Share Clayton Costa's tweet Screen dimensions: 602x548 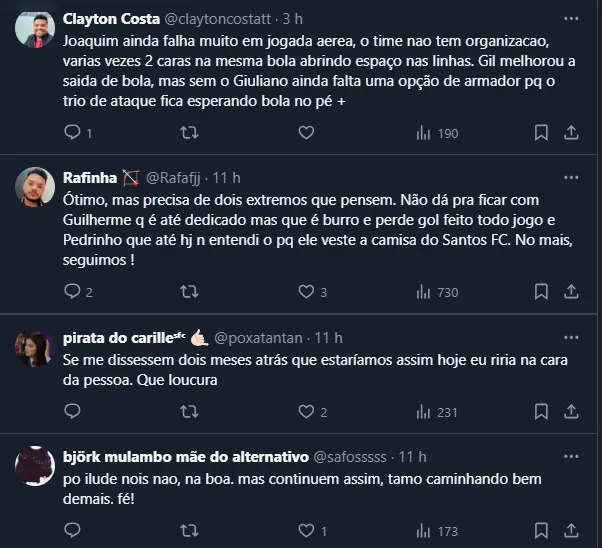[x=572, y=133]
